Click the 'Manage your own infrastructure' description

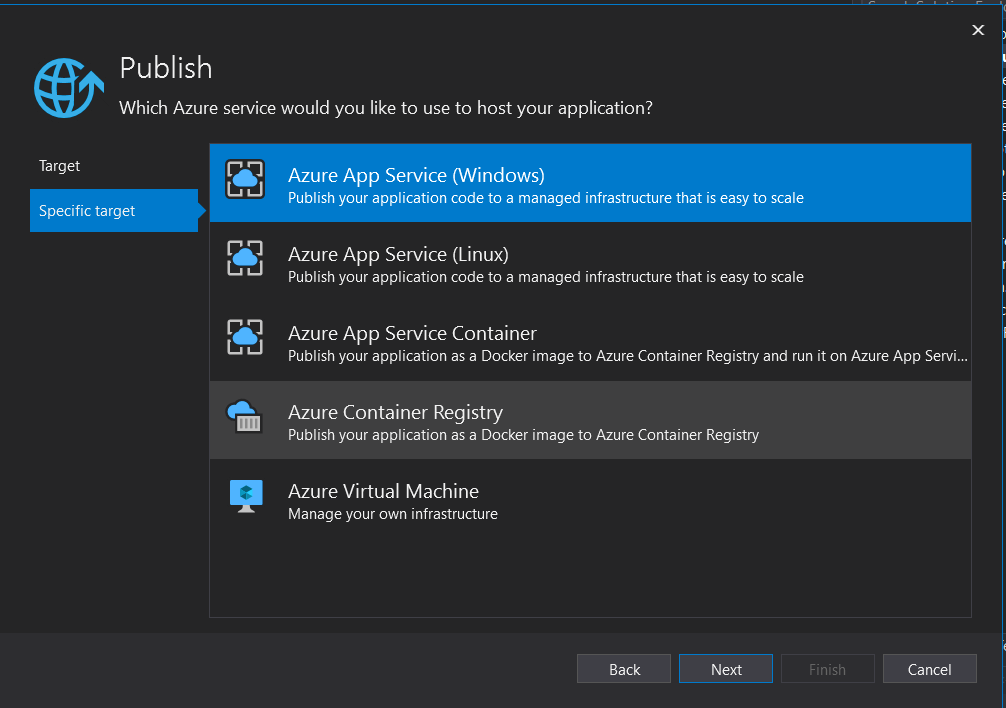392,514
